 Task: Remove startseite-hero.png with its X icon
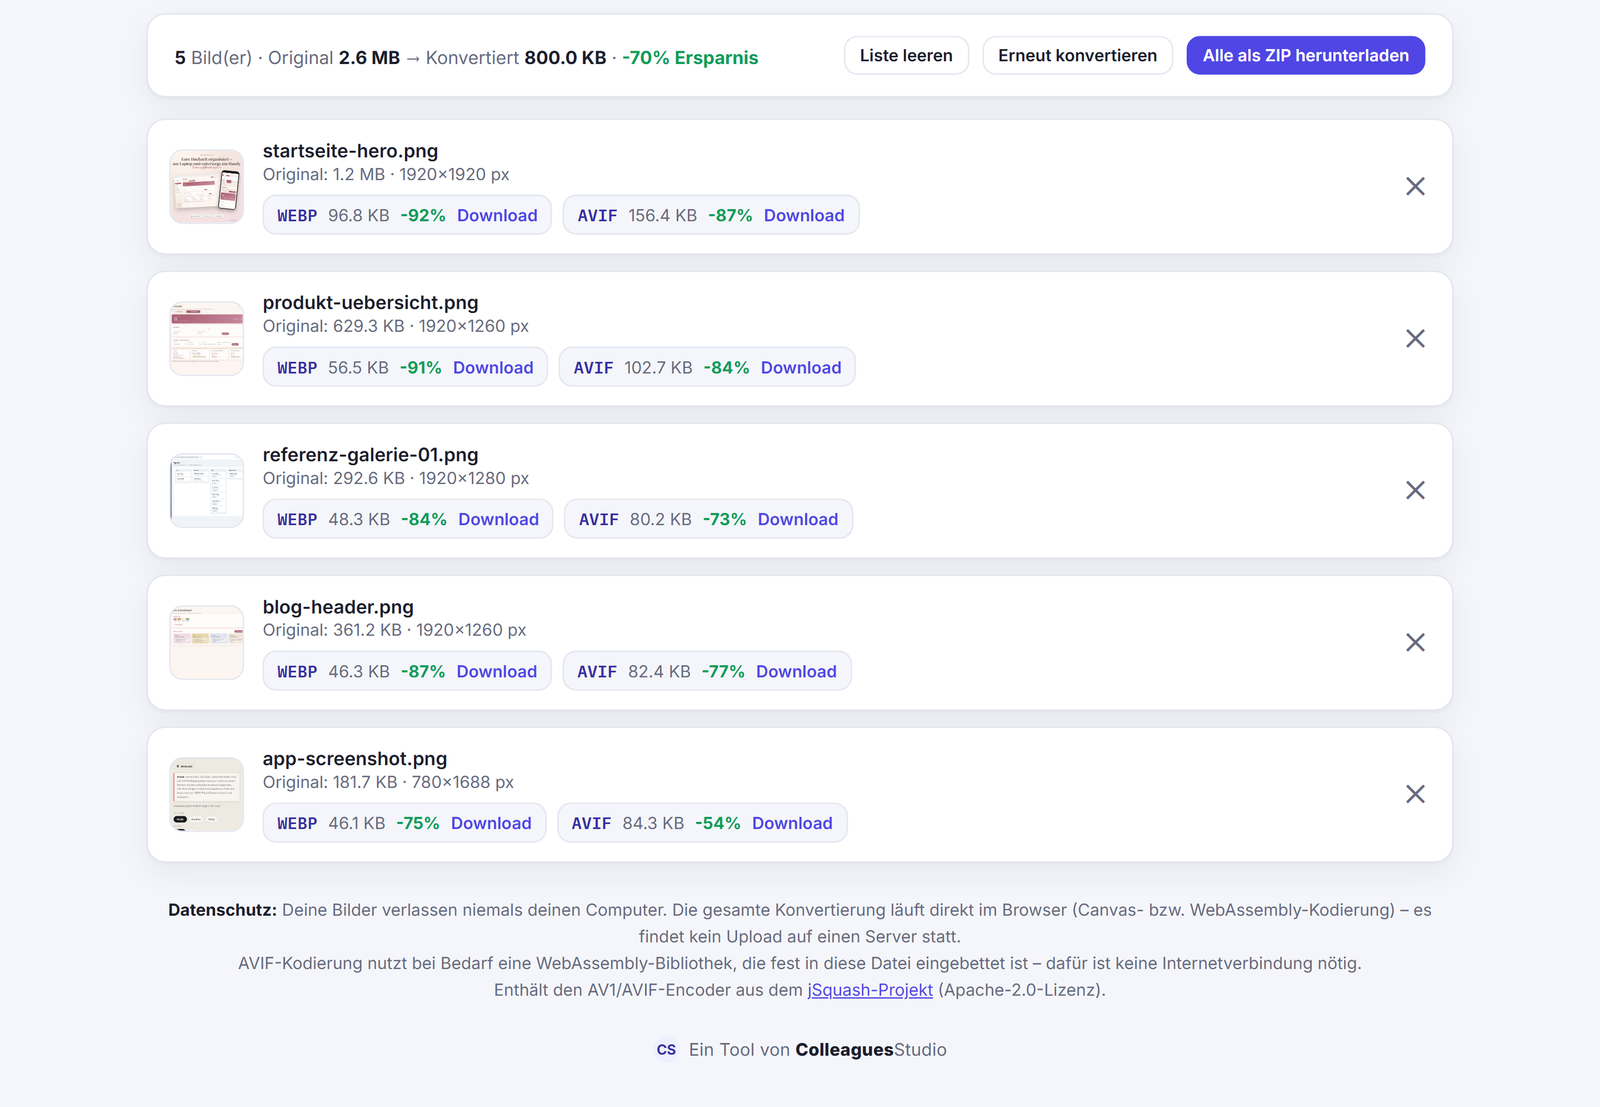click(1415, 186)
